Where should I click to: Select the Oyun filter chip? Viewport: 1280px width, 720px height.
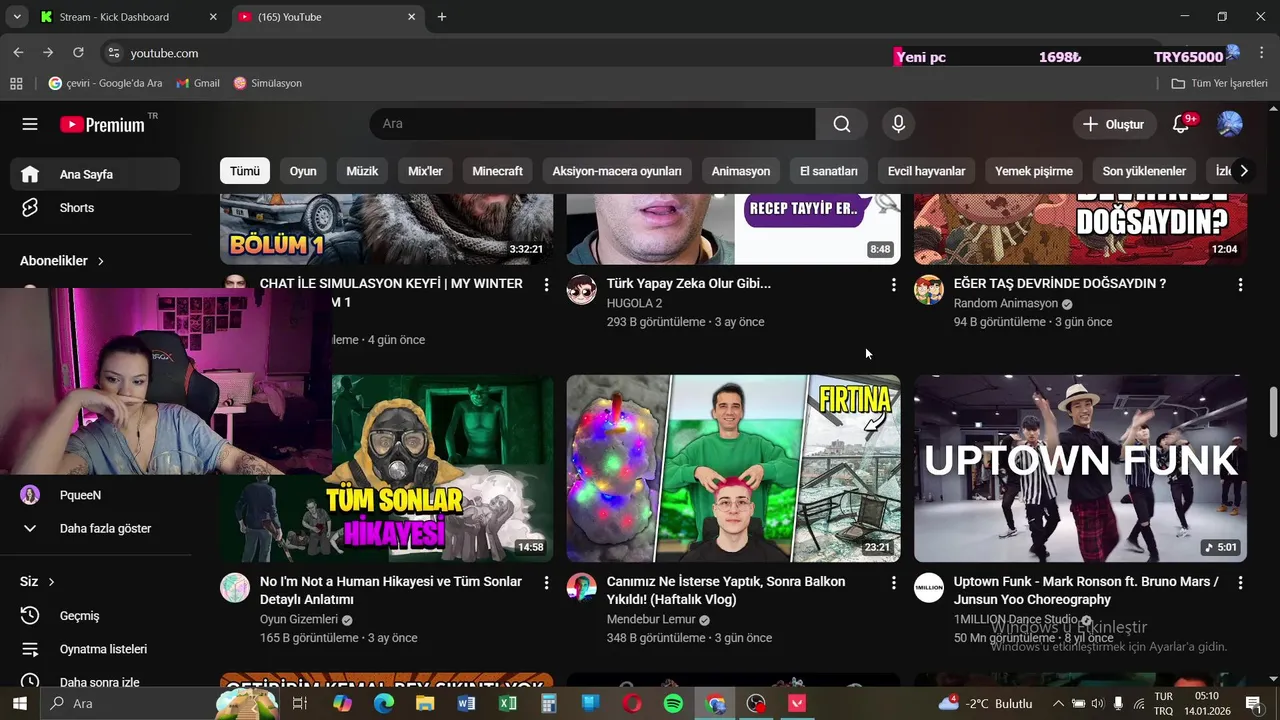[303, 171]
